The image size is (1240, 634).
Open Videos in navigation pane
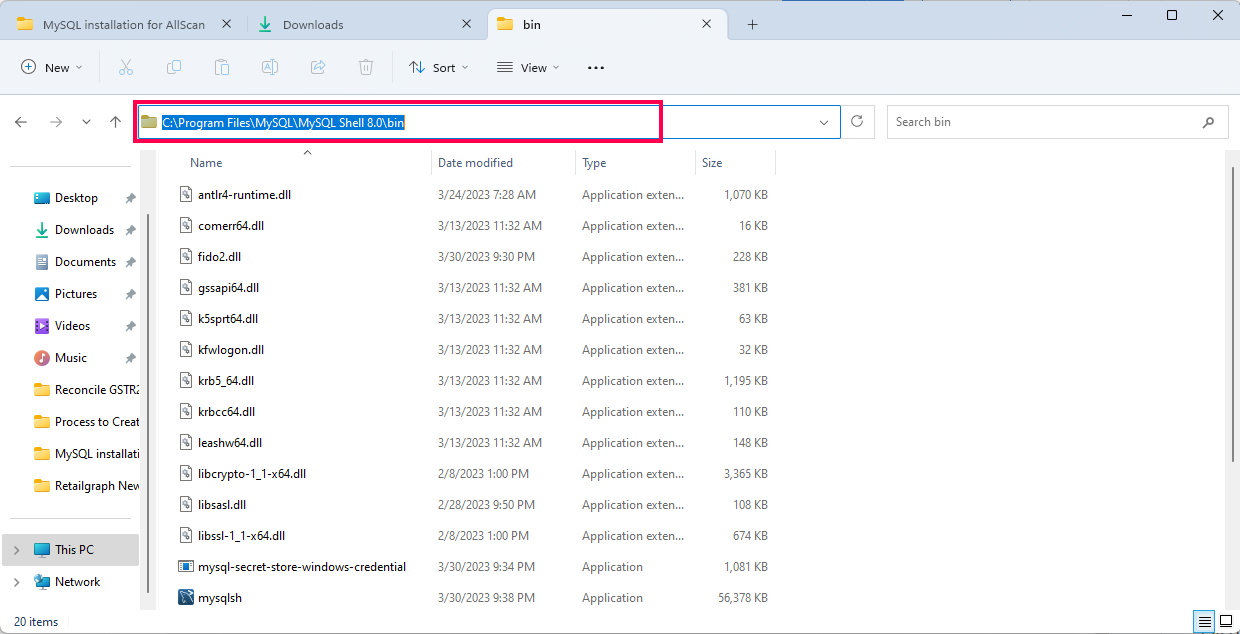72,326
